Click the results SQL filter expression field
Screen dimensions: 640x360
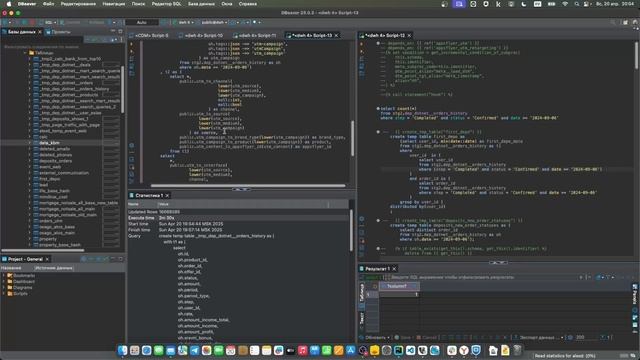(482, 277)
